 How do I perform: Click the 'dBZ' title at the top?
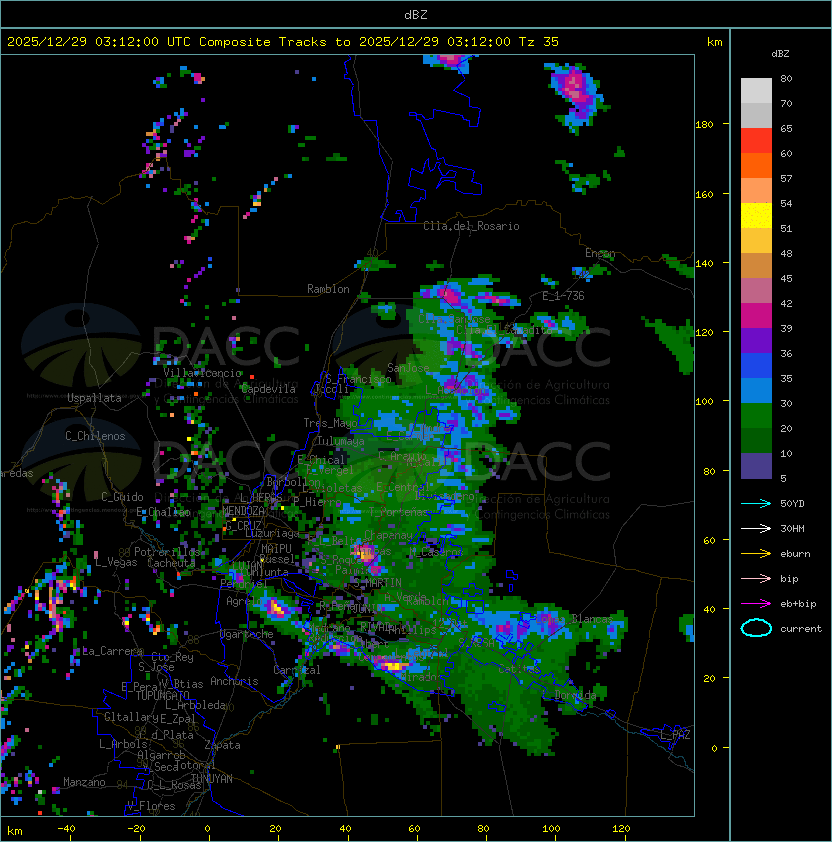click(416, 15)
